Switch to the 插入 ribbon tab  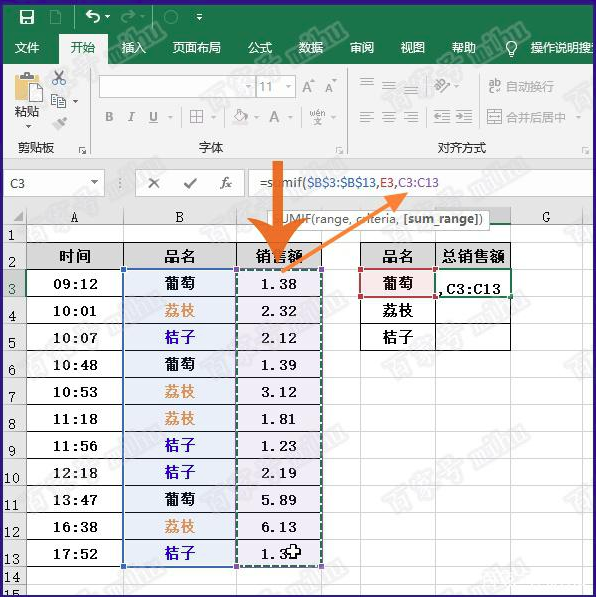coord(134,48)
